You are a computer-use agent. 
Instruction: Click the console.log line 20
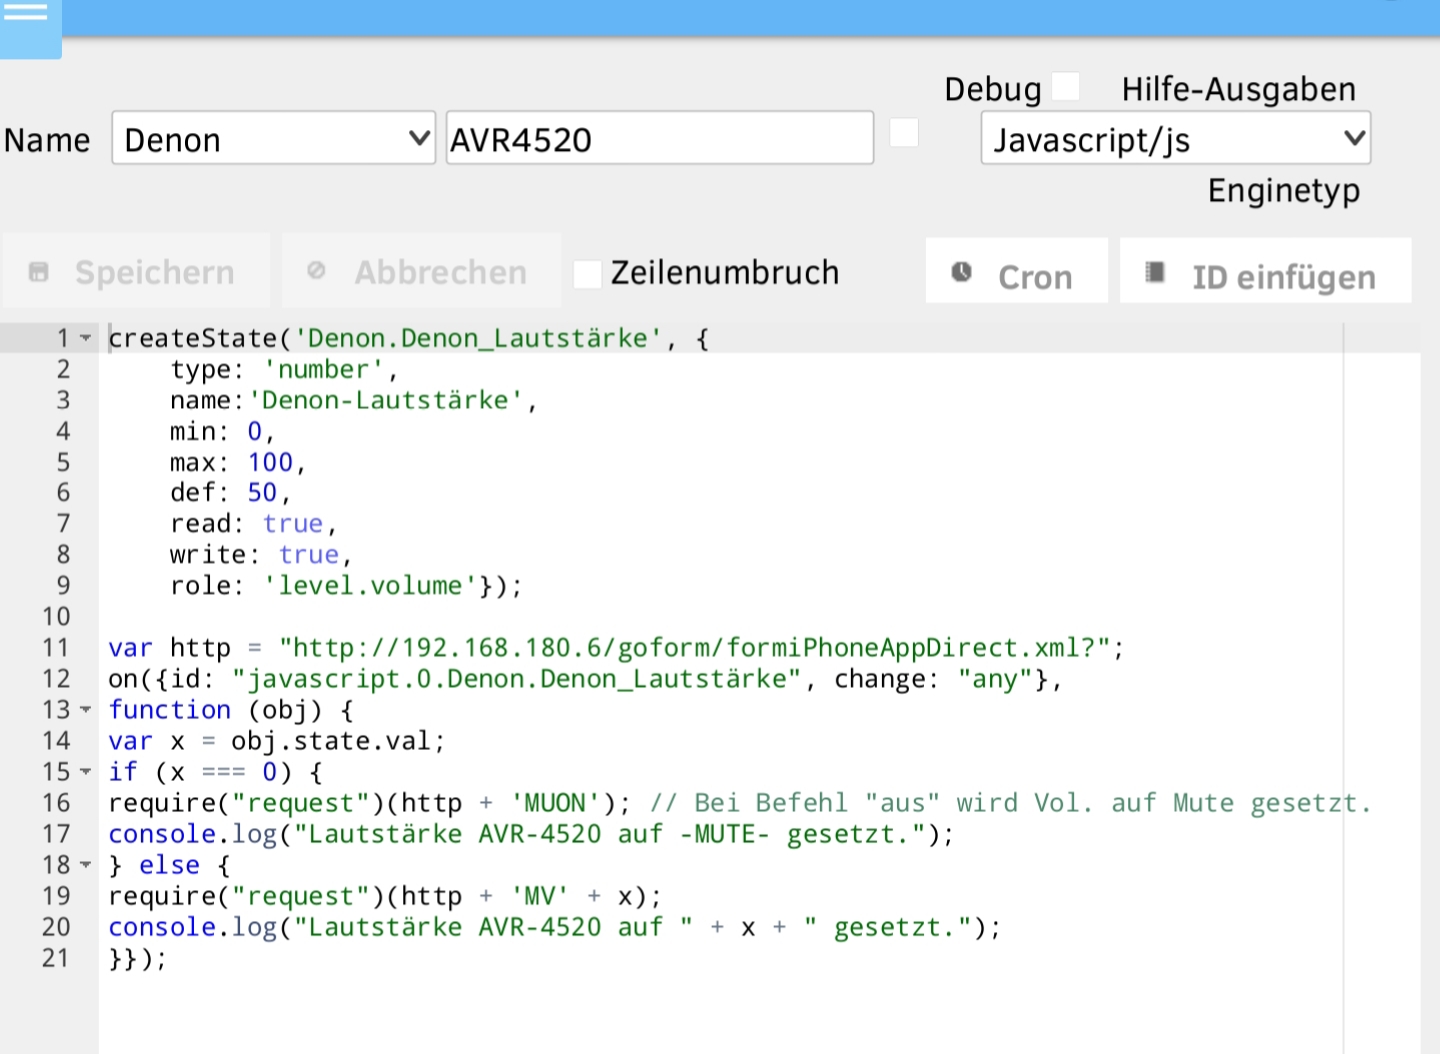click(554, 927)
